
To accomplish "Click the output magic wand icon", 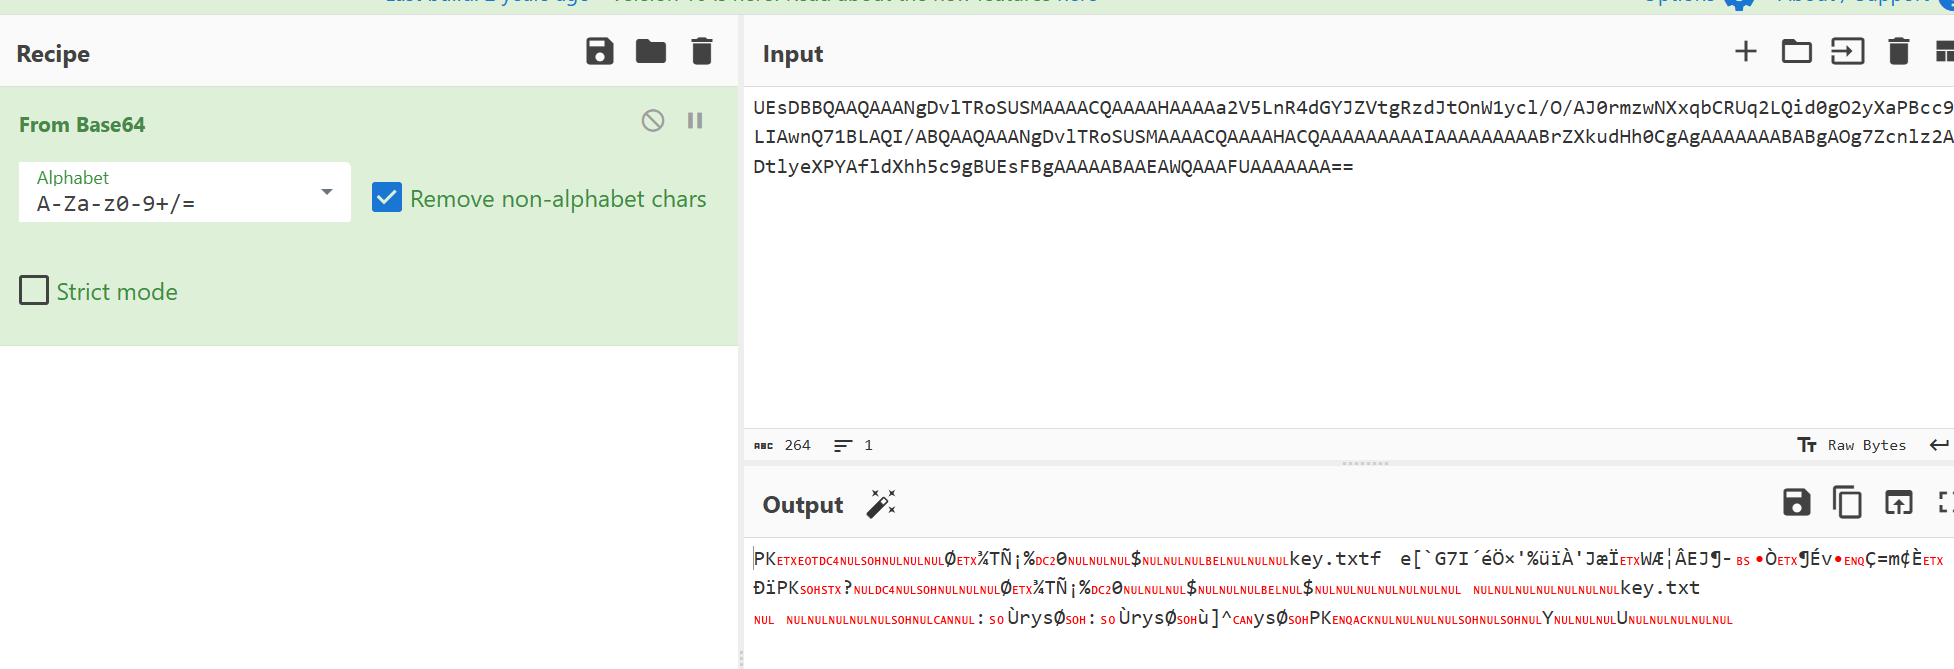I will pyautogui.click(x=881, y=504).
